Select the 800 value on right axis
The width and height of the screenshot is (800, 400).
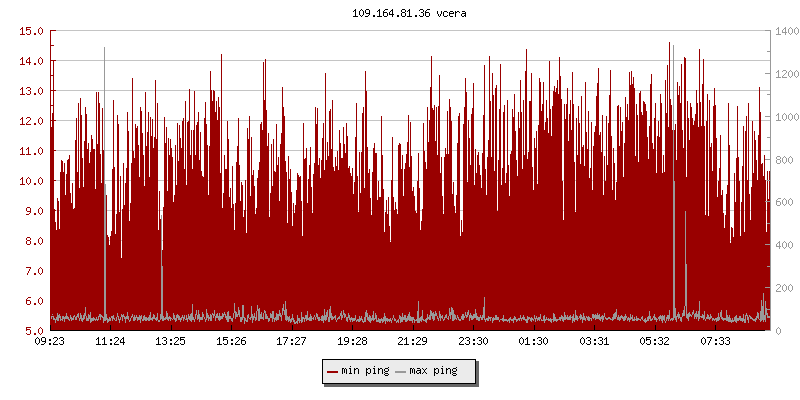pyautogui.click(x=783, y=160)
